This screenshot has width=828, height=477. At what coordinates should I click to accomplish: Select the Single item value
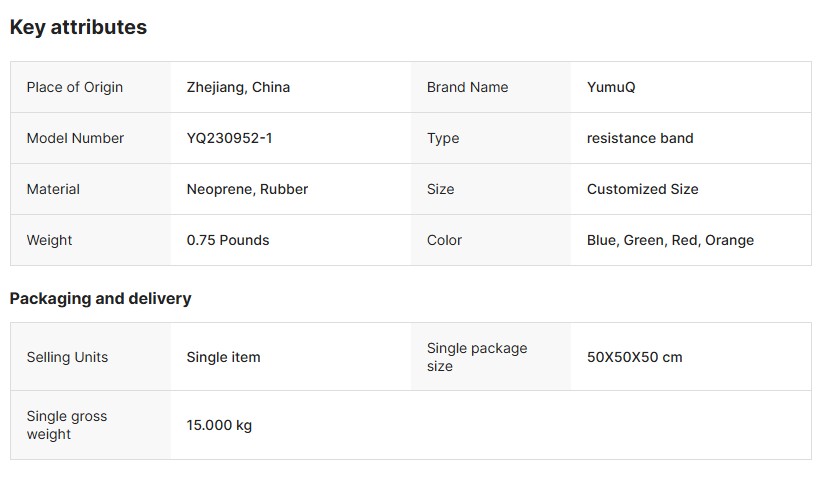click(x=223, y=357)
